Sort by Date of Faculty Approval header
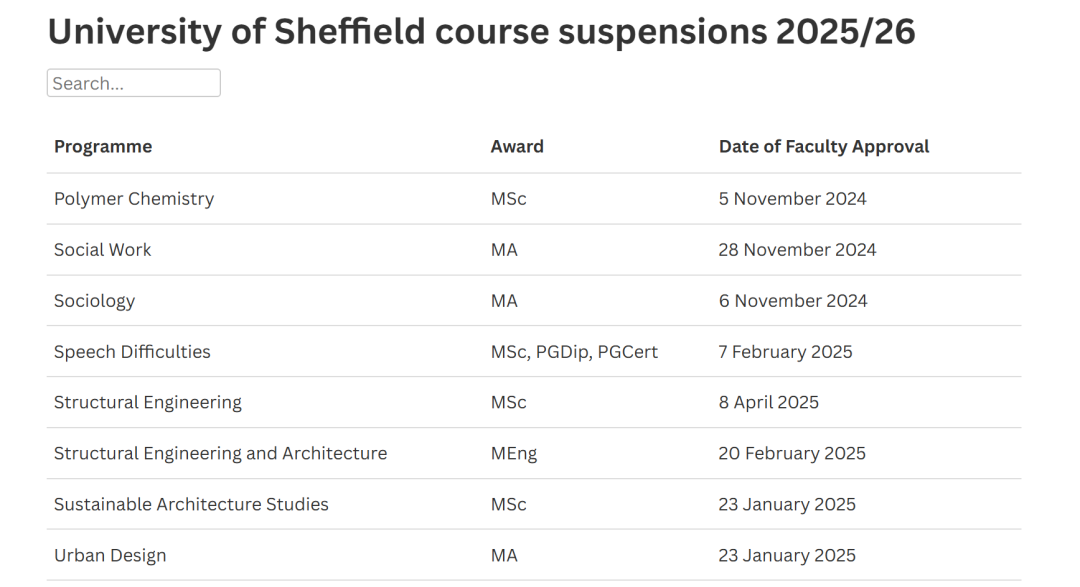This screenshot has height=587, width=1080. tap(824, 147)
